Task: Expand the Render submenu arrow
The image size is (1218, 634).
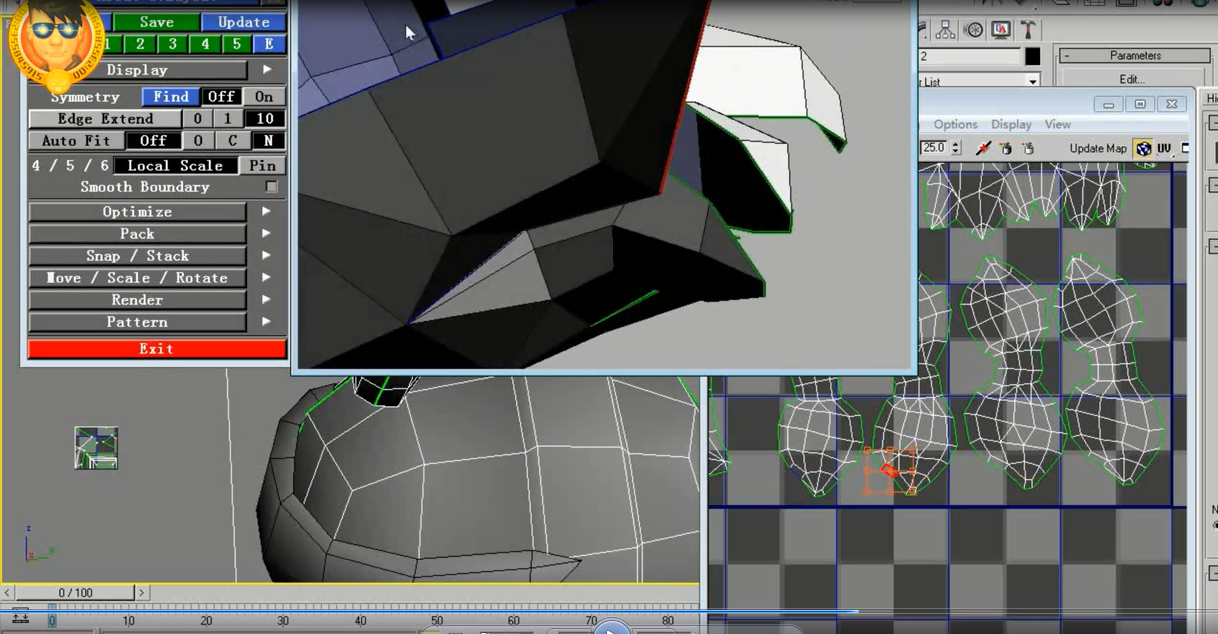Action: coord(267,300)
